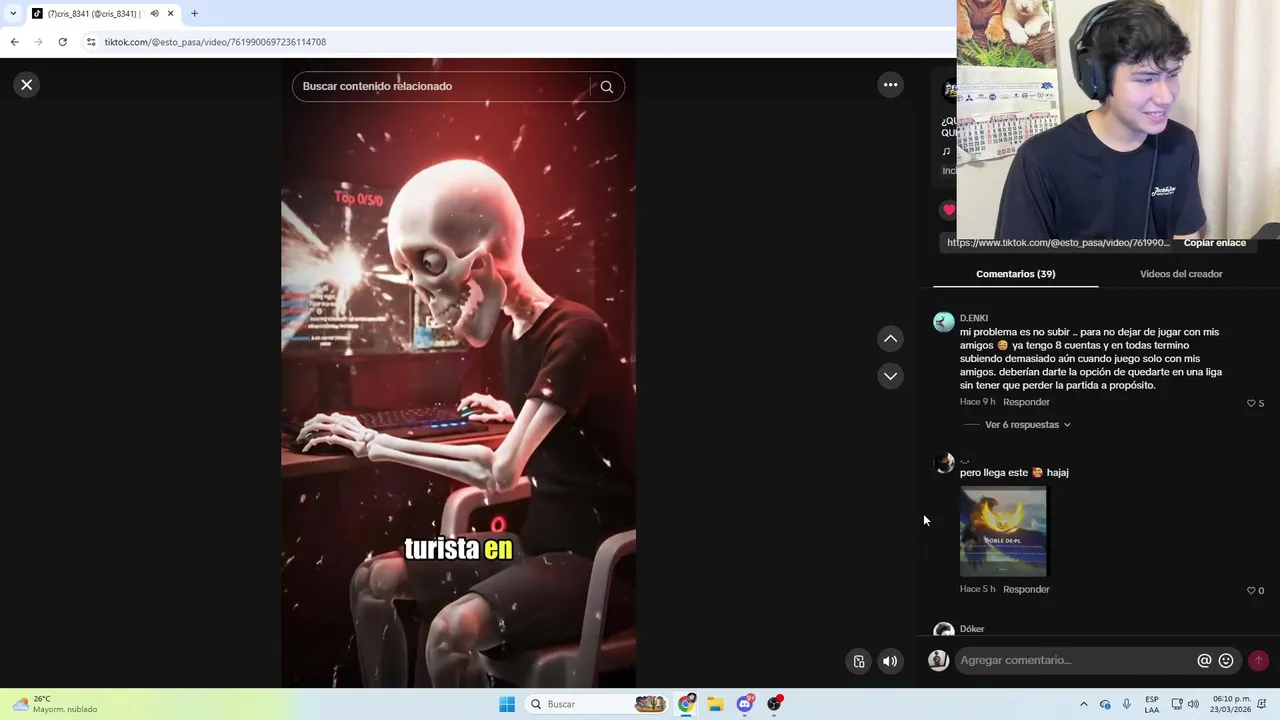Open Windows Start menu
This screenshot has height=720, width=1280.
[x=507, y=704]
